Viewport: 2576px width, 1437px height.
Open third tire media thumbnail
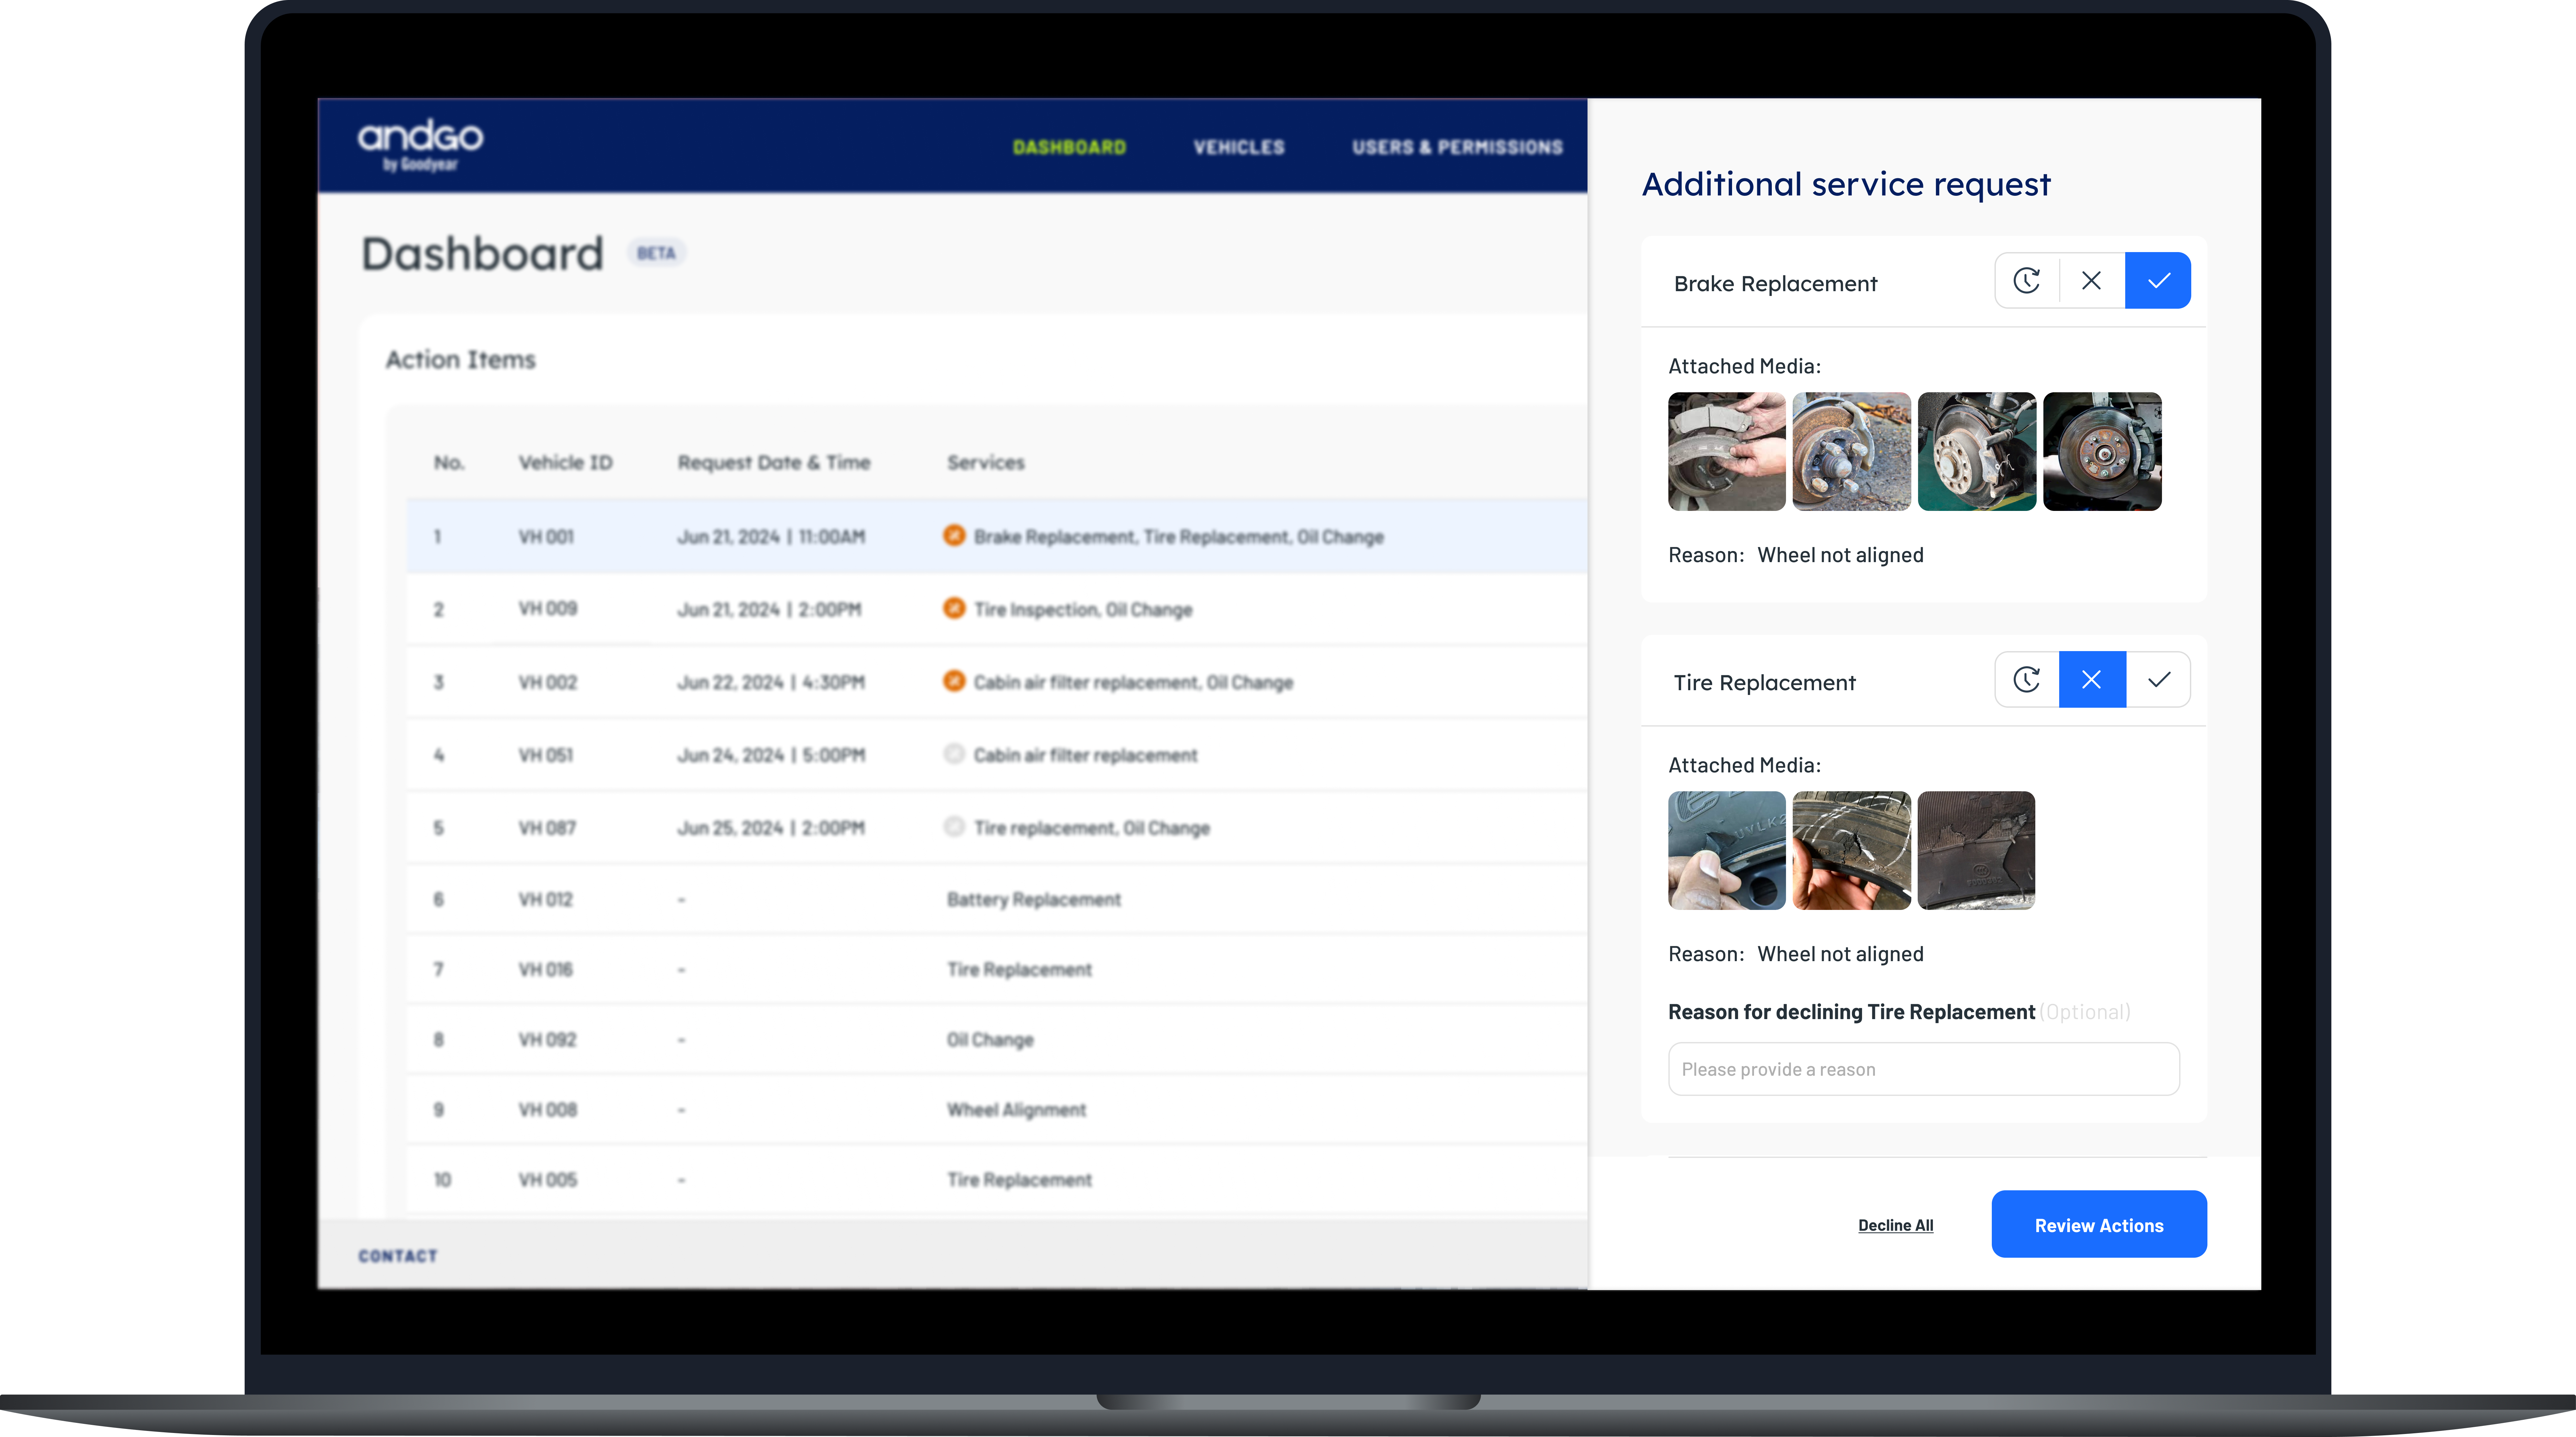(1977, 851)
